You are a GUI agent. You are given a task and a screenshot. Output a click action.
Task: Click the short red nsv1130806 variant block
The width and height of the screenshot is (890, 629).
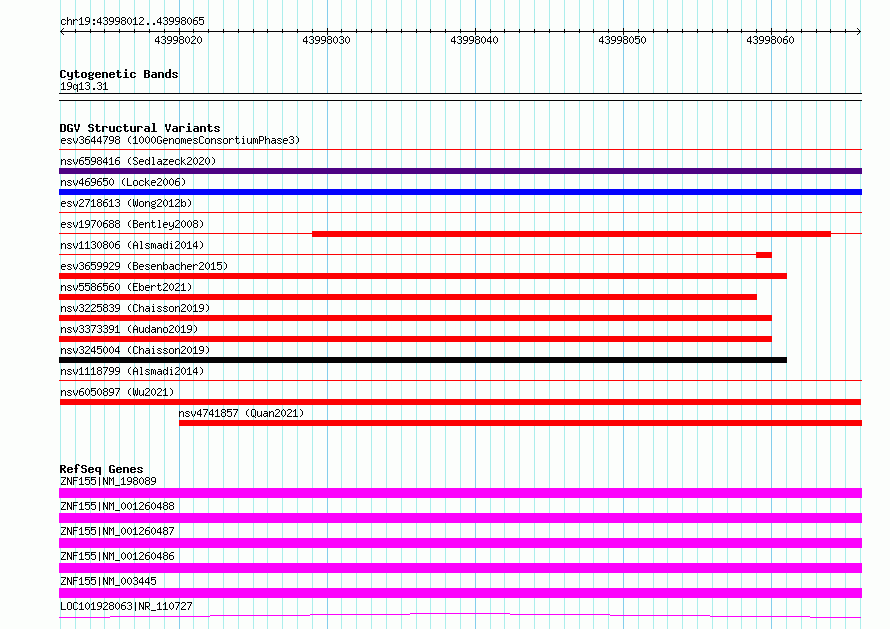coord(764,255)
